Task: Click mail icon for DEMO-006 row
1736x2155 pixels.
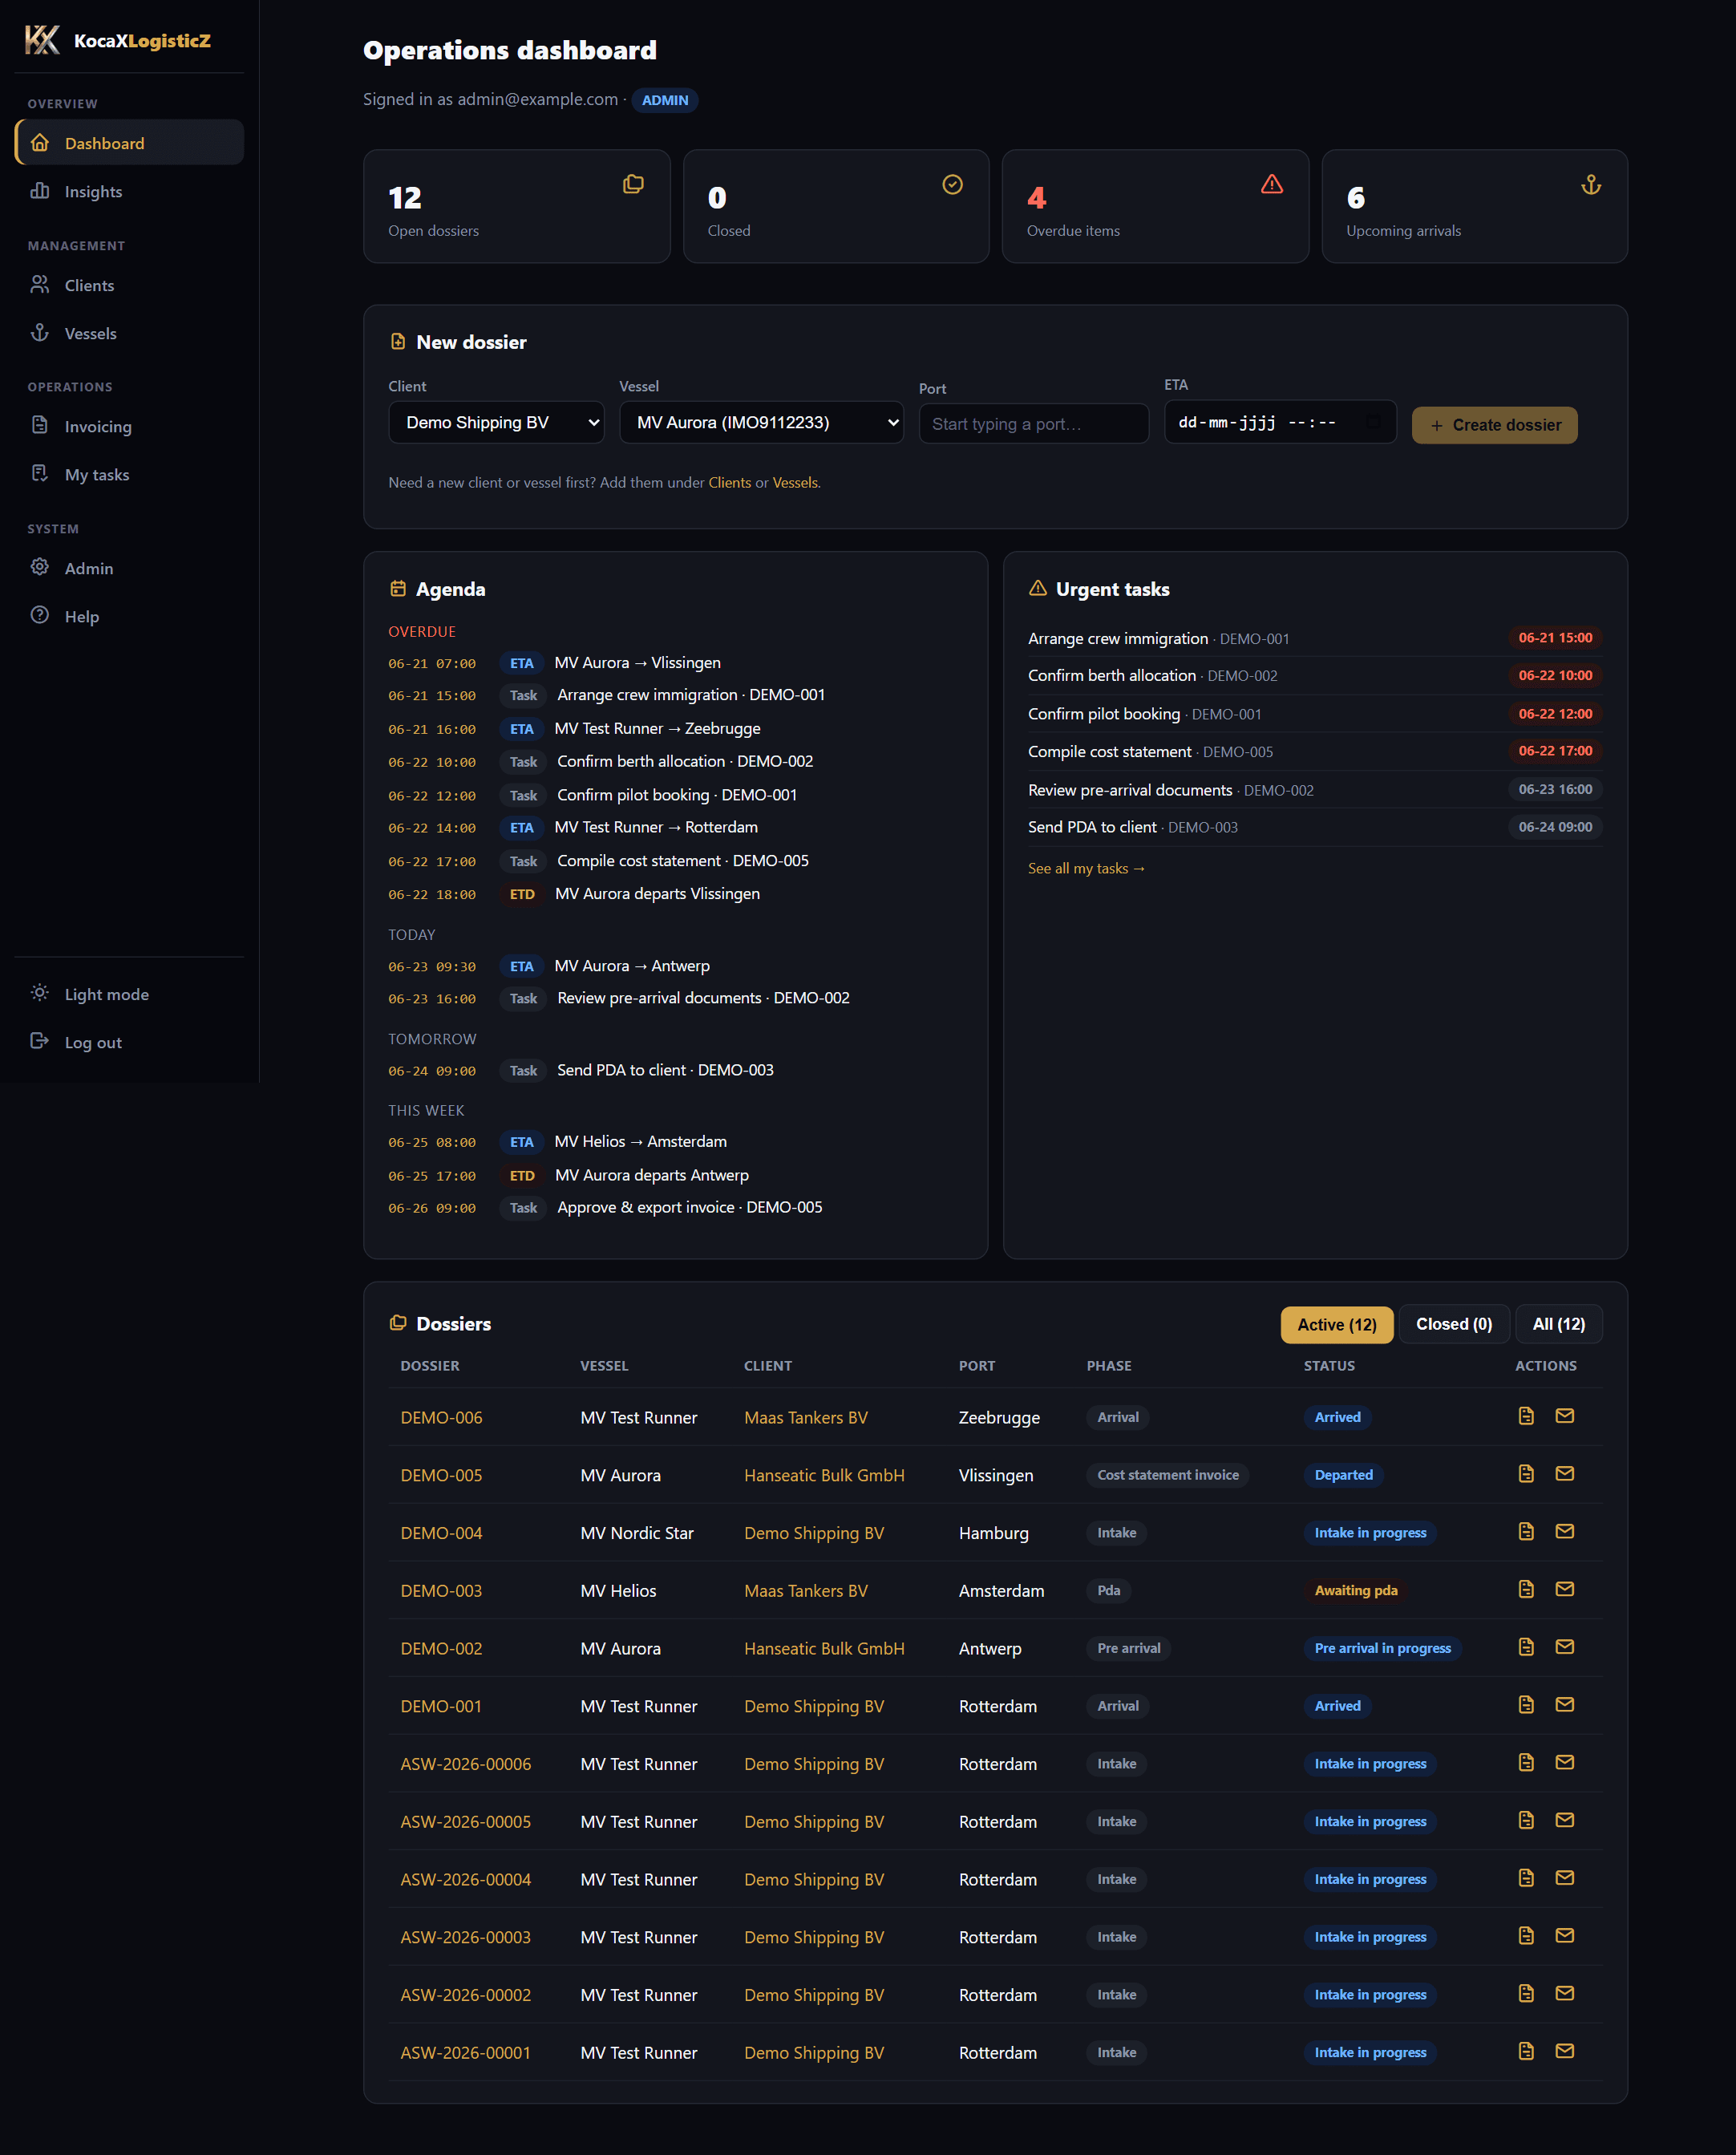Action: click(1565, 1416)
